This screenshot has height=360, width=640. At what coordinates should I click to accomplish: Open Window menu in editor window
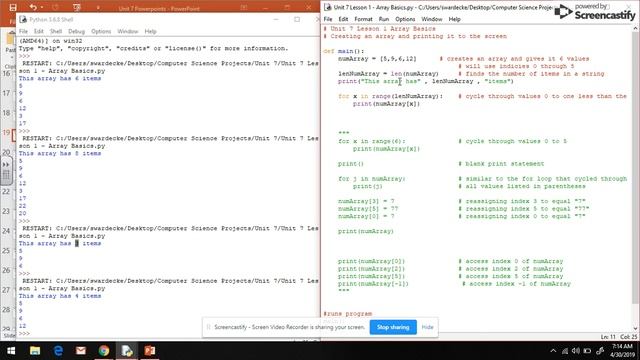432,19
